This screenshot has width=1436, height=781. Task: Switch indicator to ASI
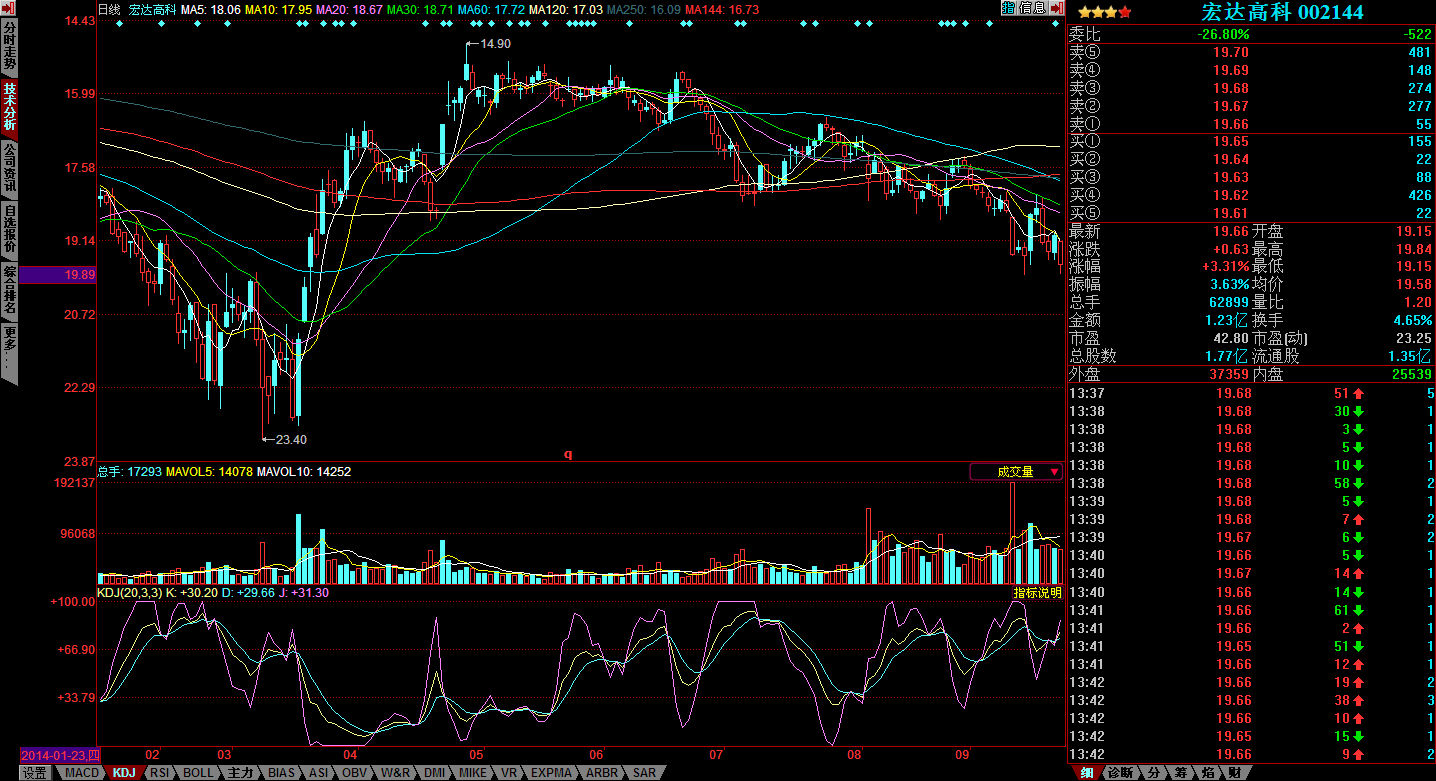318,773
